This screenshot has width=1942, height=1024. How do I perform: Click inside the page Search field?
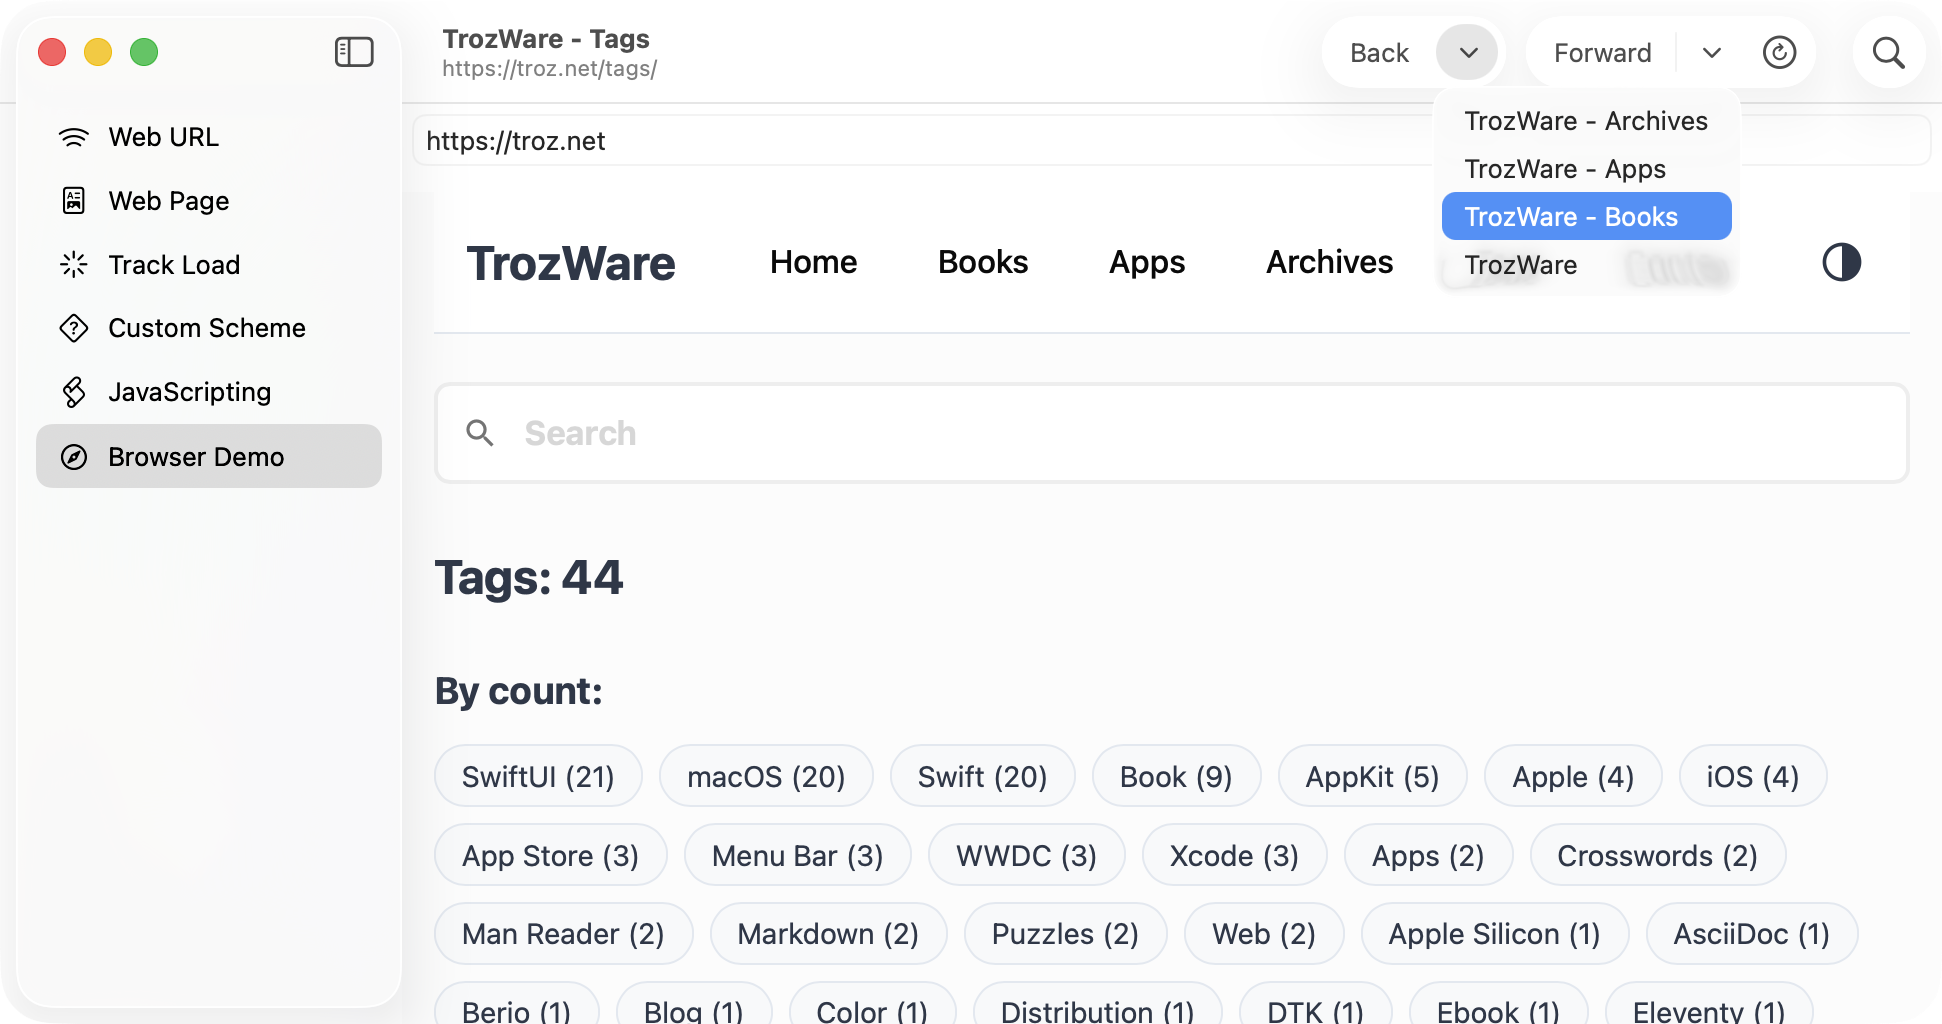(x=1000, y=433)
